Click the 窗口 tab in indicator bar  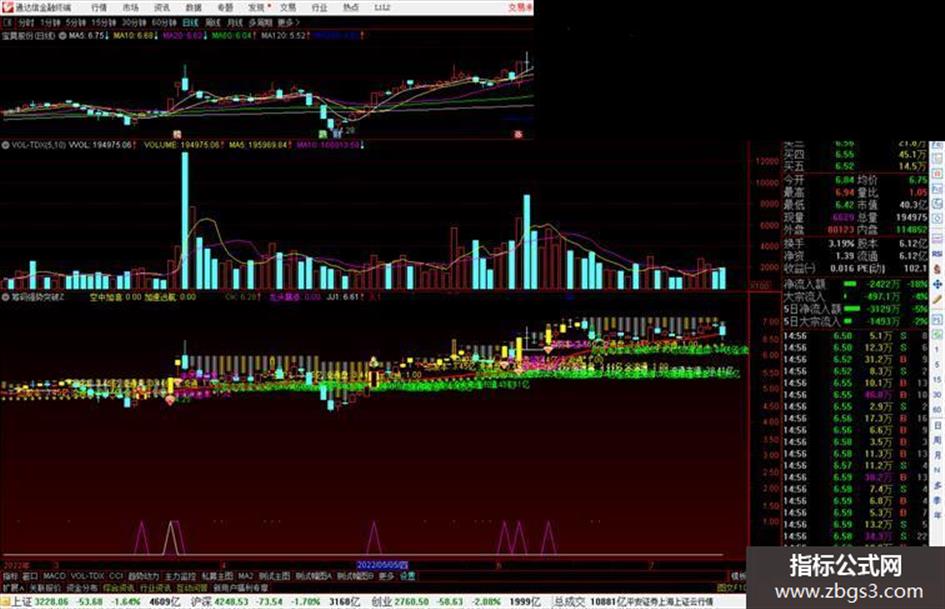point(30,576)
